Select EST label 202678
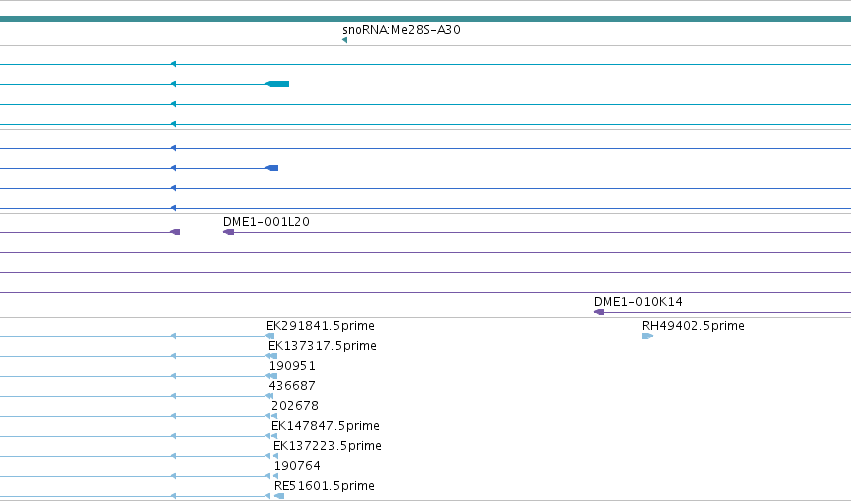Screen dimensions: 851x501 click(295, 406)
